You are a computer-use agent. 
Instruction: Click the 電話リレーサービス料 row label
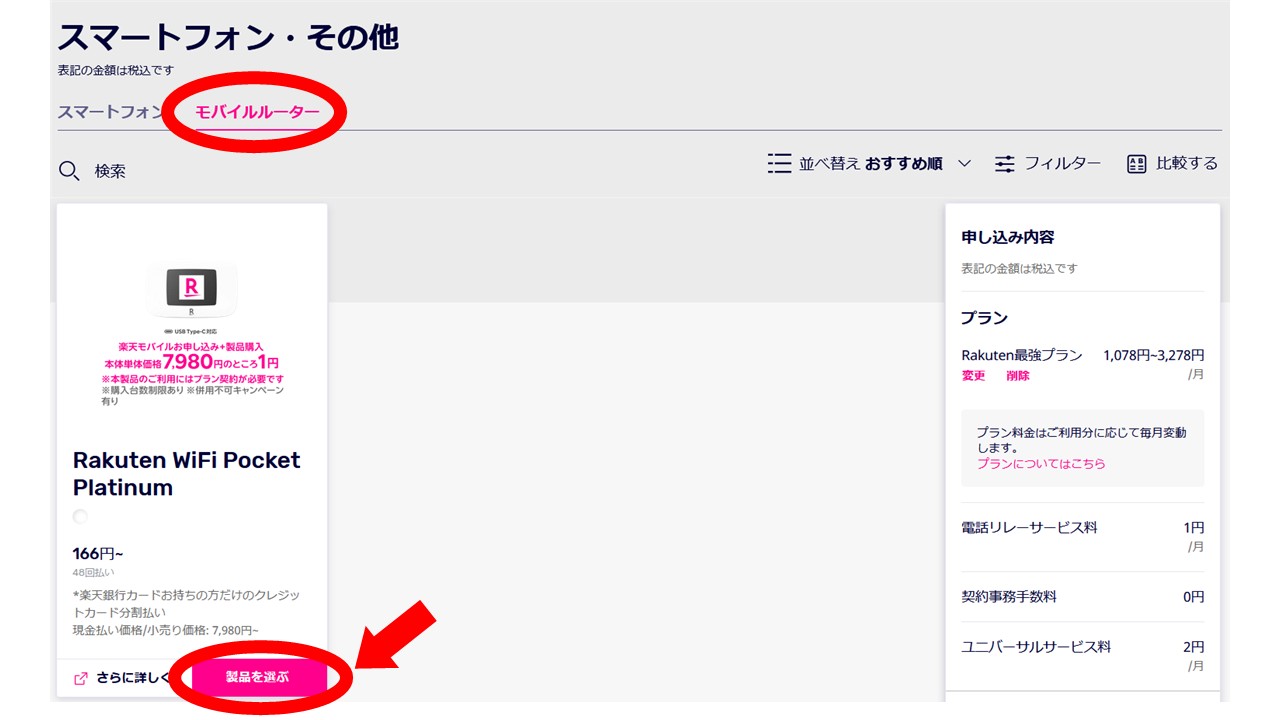(x=1029, y=527)
